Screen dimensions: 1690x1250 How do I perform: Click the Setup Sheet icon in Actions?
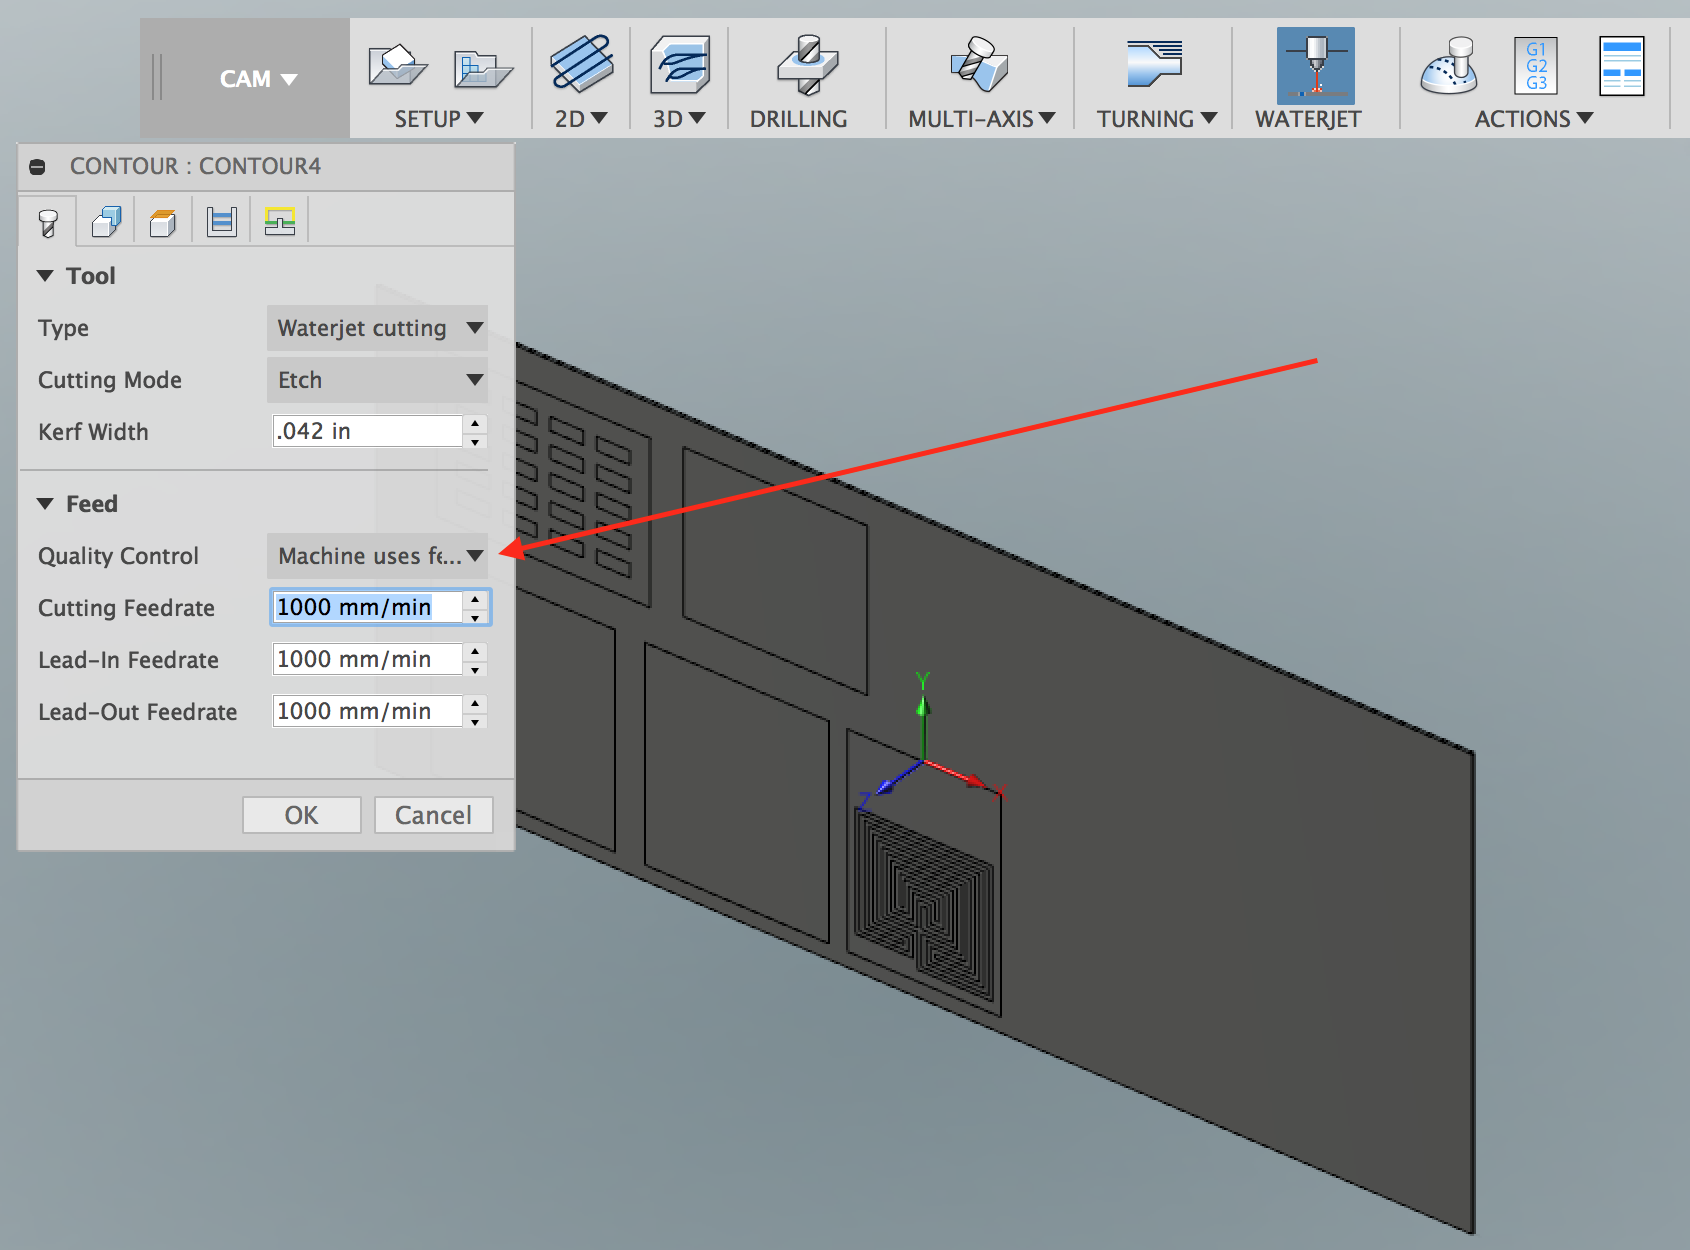point(1621,66)
